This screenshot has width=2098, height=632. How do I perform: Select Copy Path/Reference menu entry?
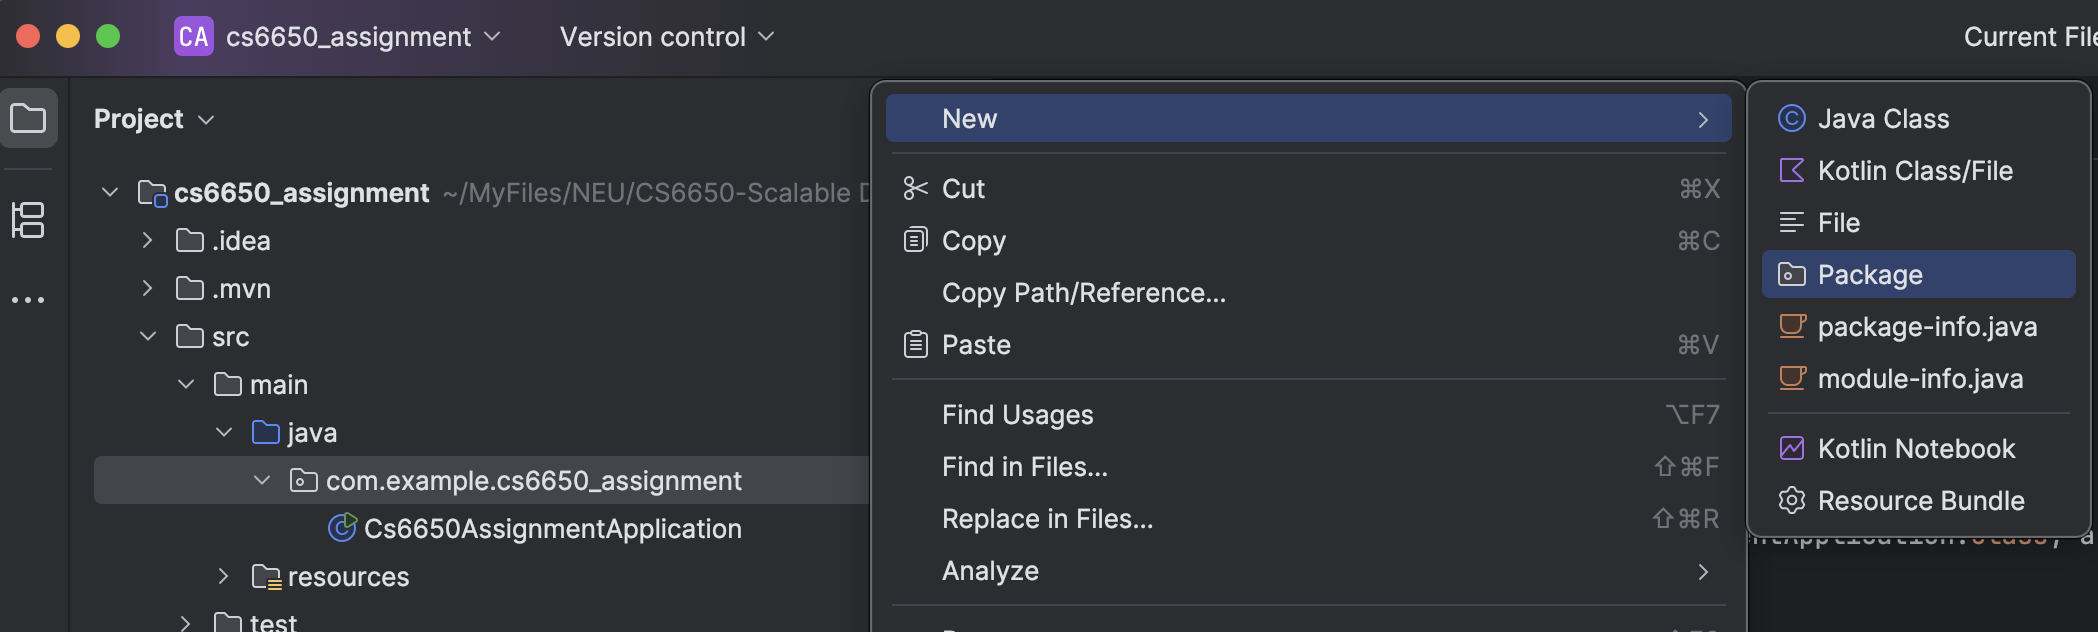tap(1083, 293)
